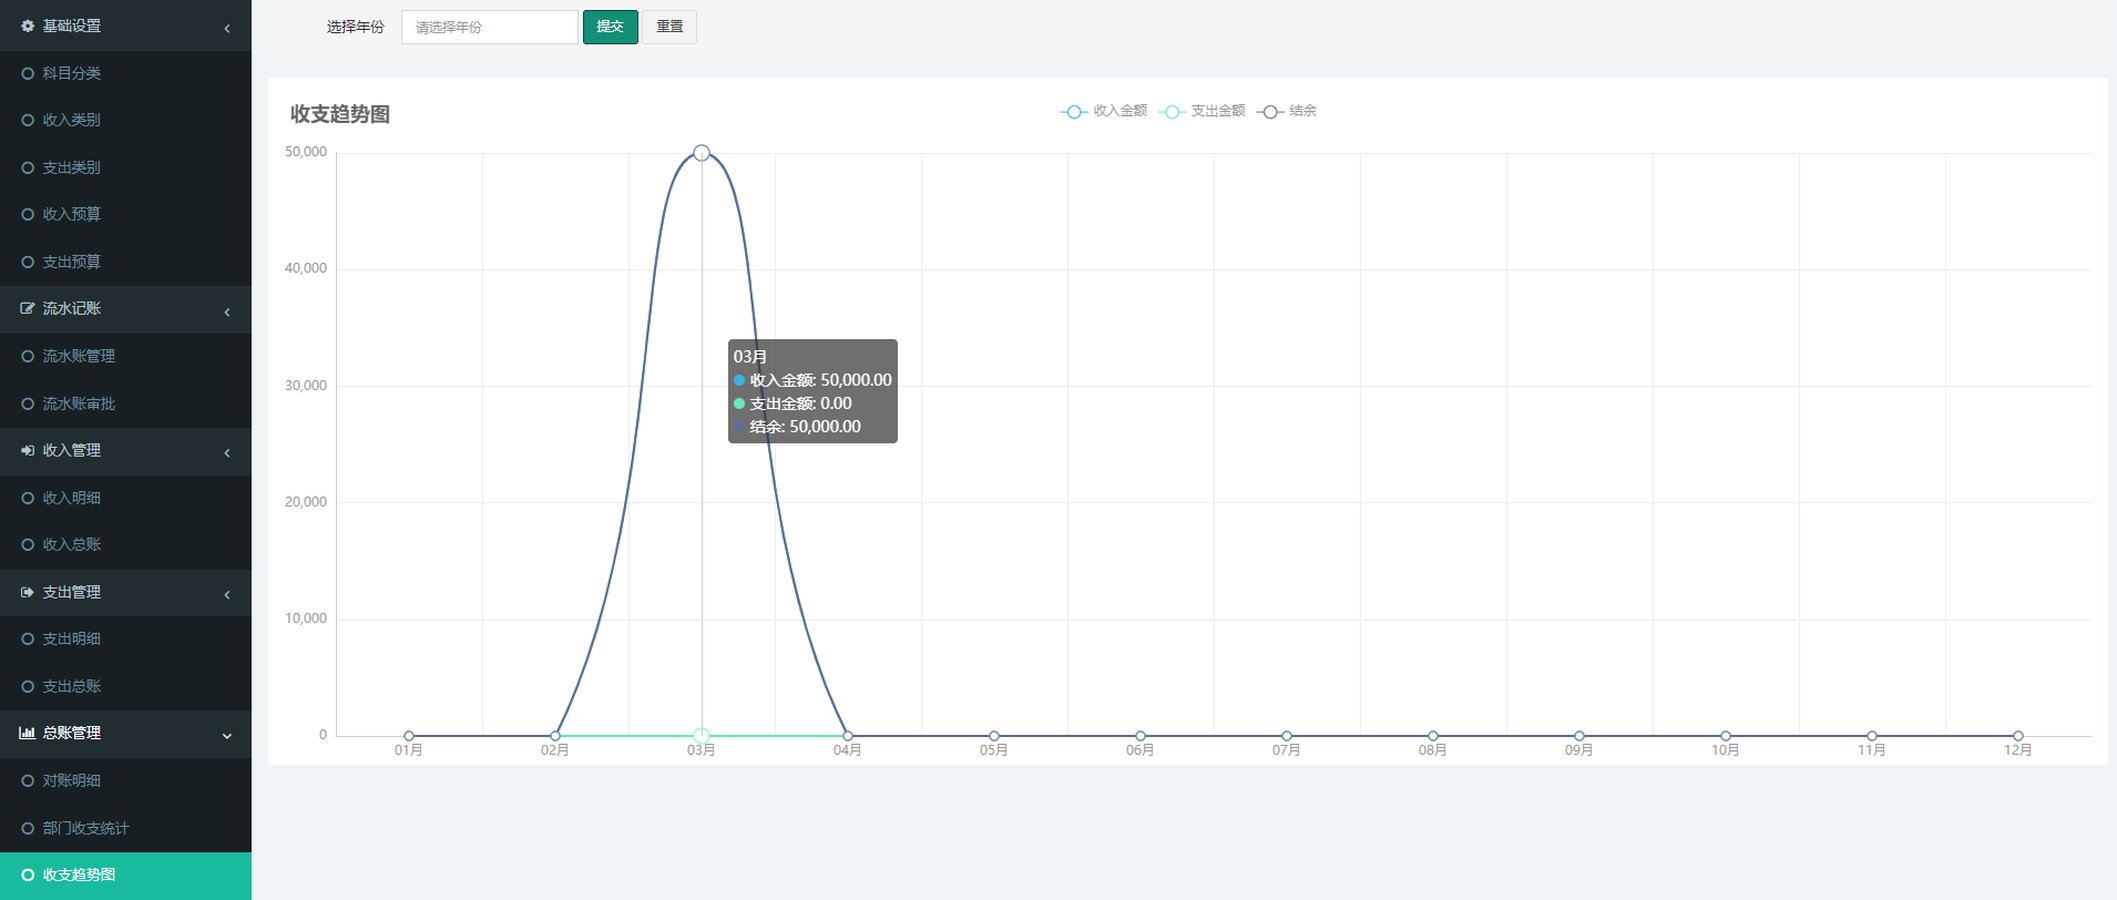2117x900 pixels.
Task: Click the sign-in icon beside 收入管理
Action: pyautogui.click(x=27, y=451)
